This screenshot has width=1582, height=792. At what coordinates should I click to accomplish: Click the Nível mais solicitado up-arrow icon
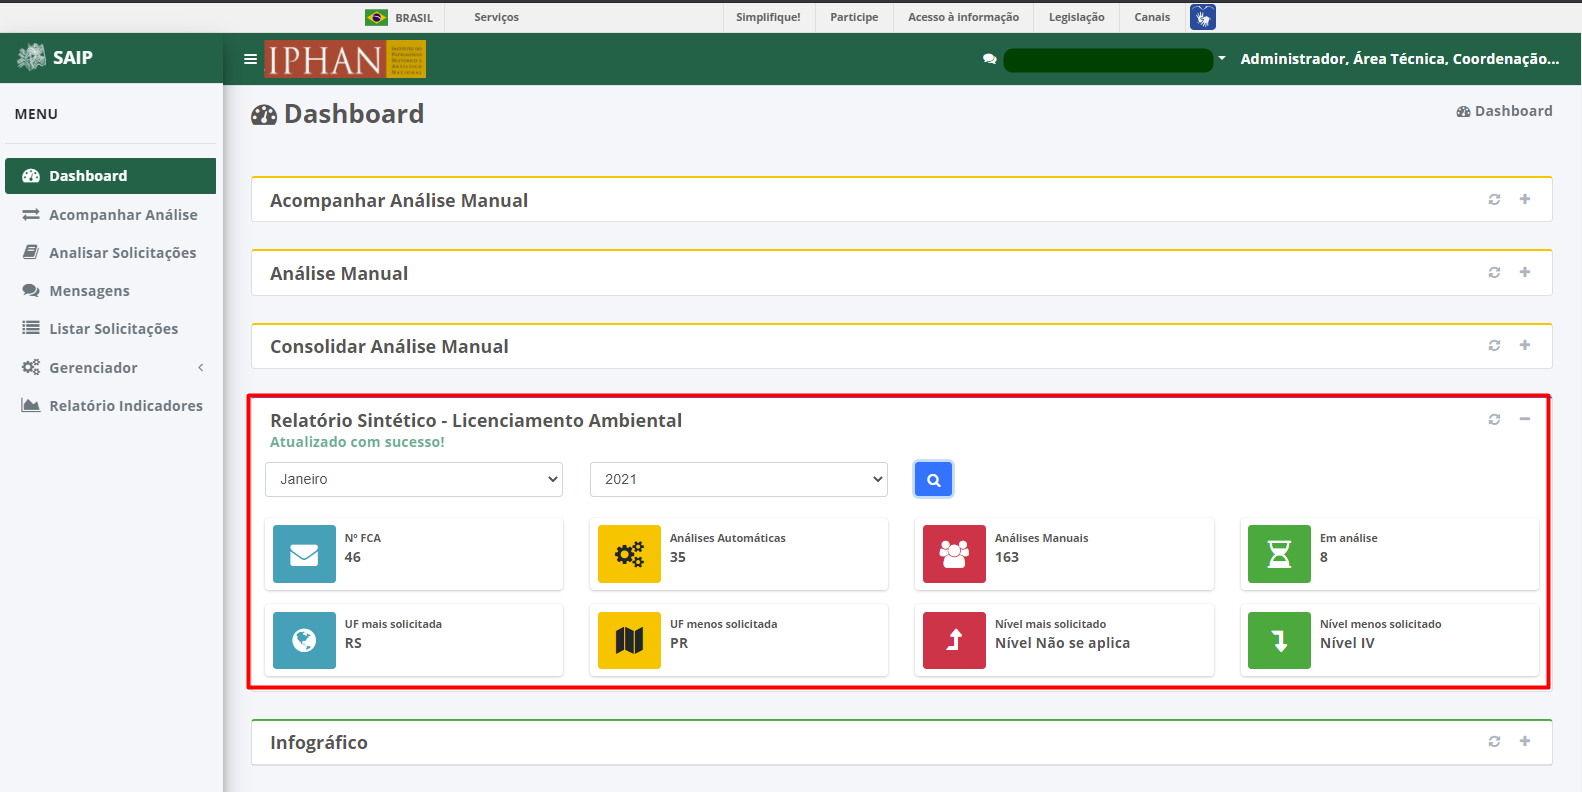coord(954,640)
